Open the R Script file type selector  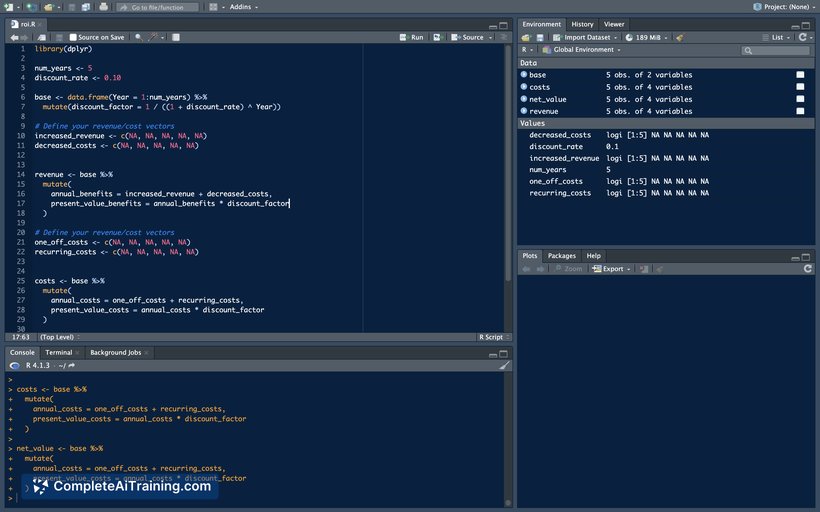(494, 337)
